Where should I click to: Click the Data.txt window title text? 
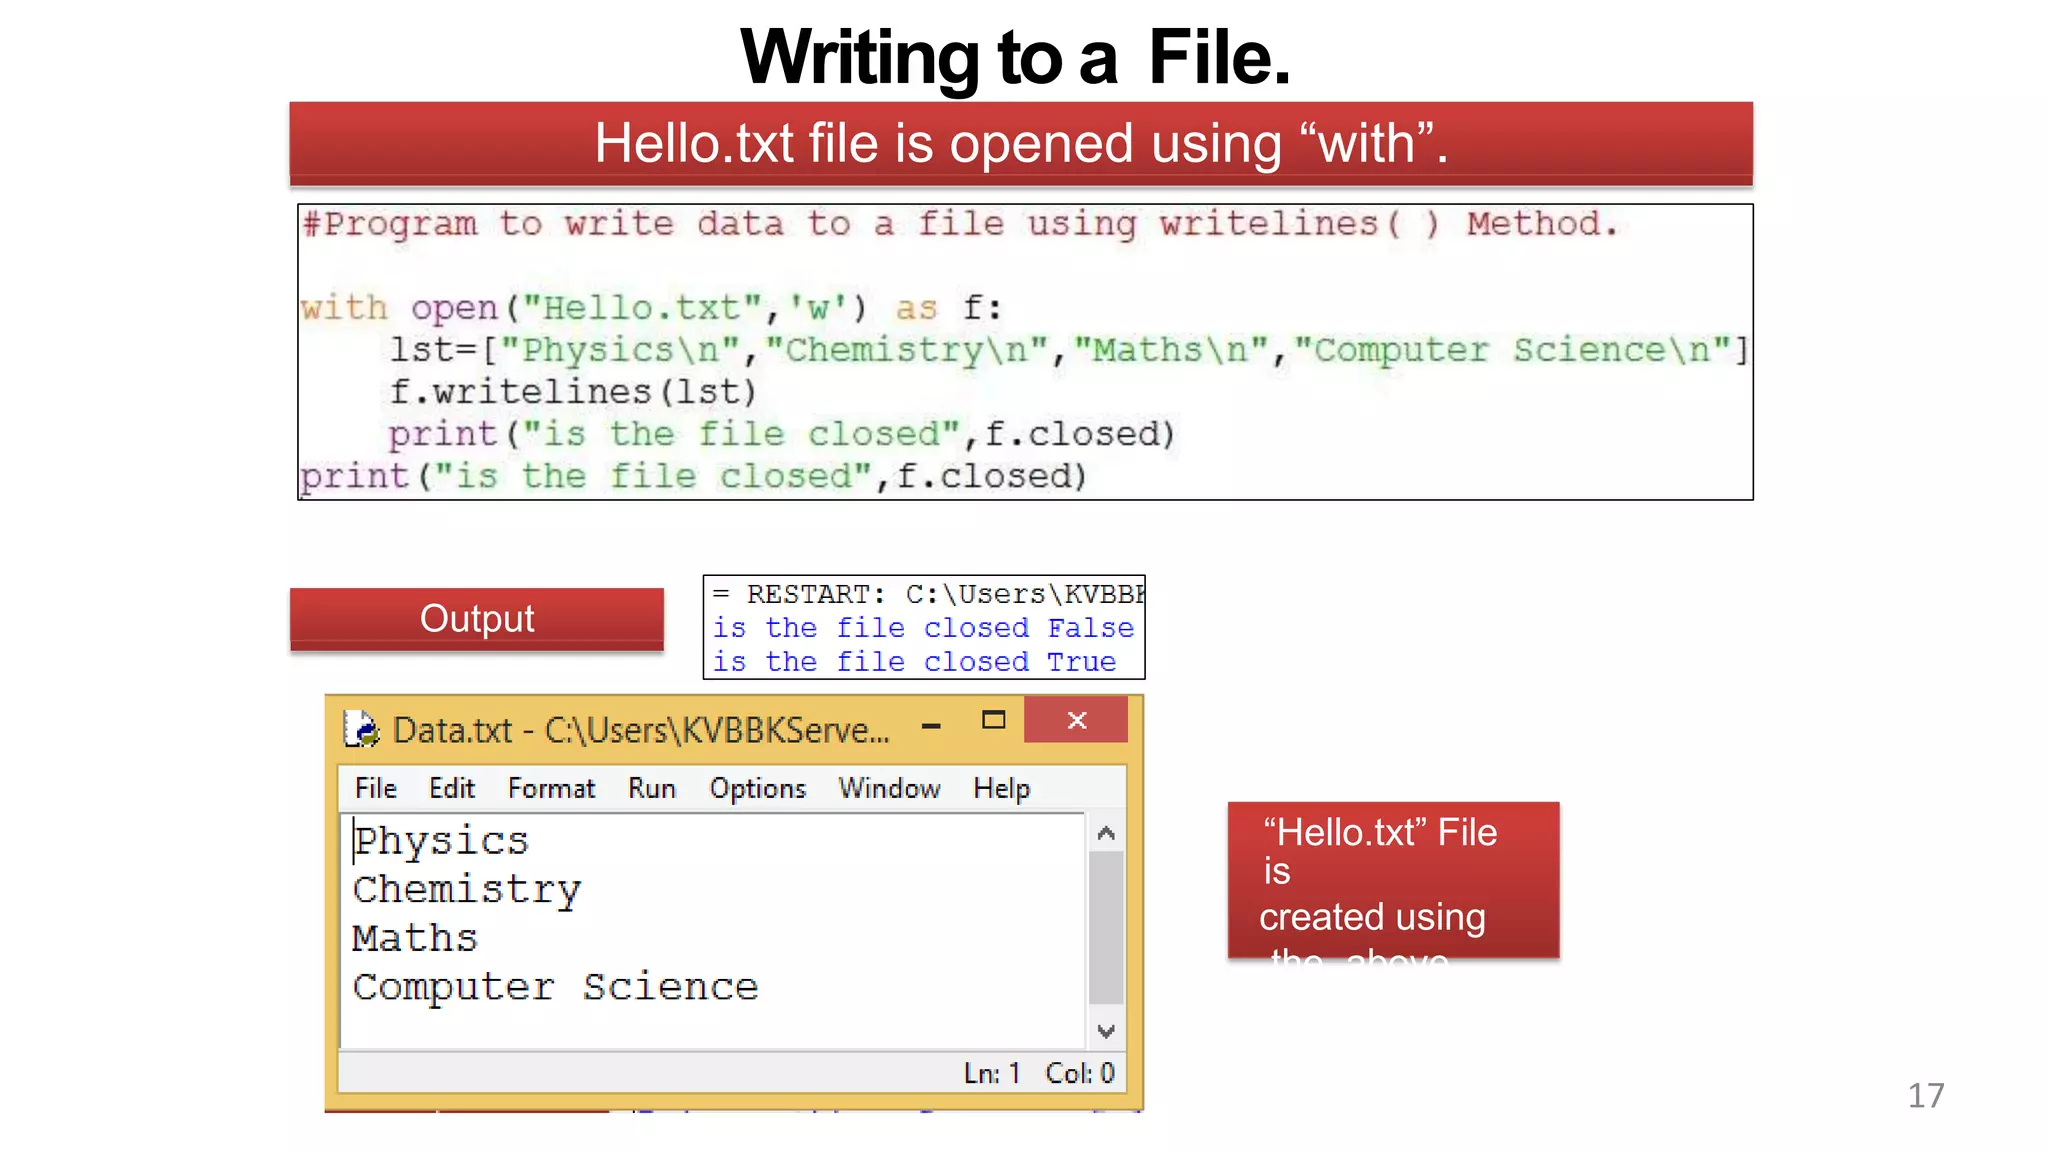pyautogui.click(x=640, y=730)
